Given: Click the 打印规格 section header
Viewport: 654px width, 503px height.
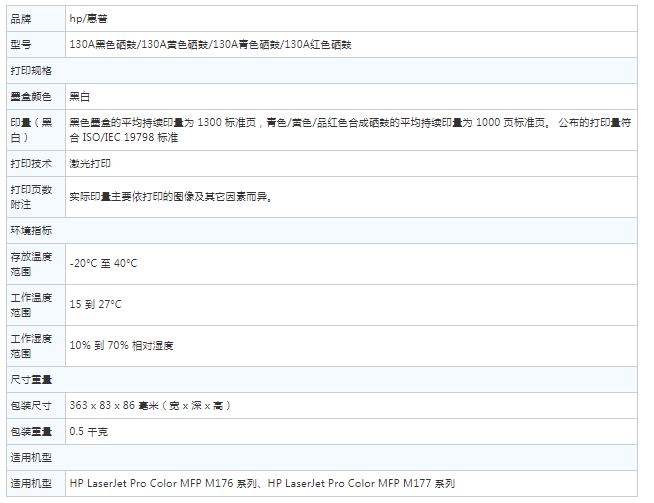Looking at the screenshot, I should (32, 71).
